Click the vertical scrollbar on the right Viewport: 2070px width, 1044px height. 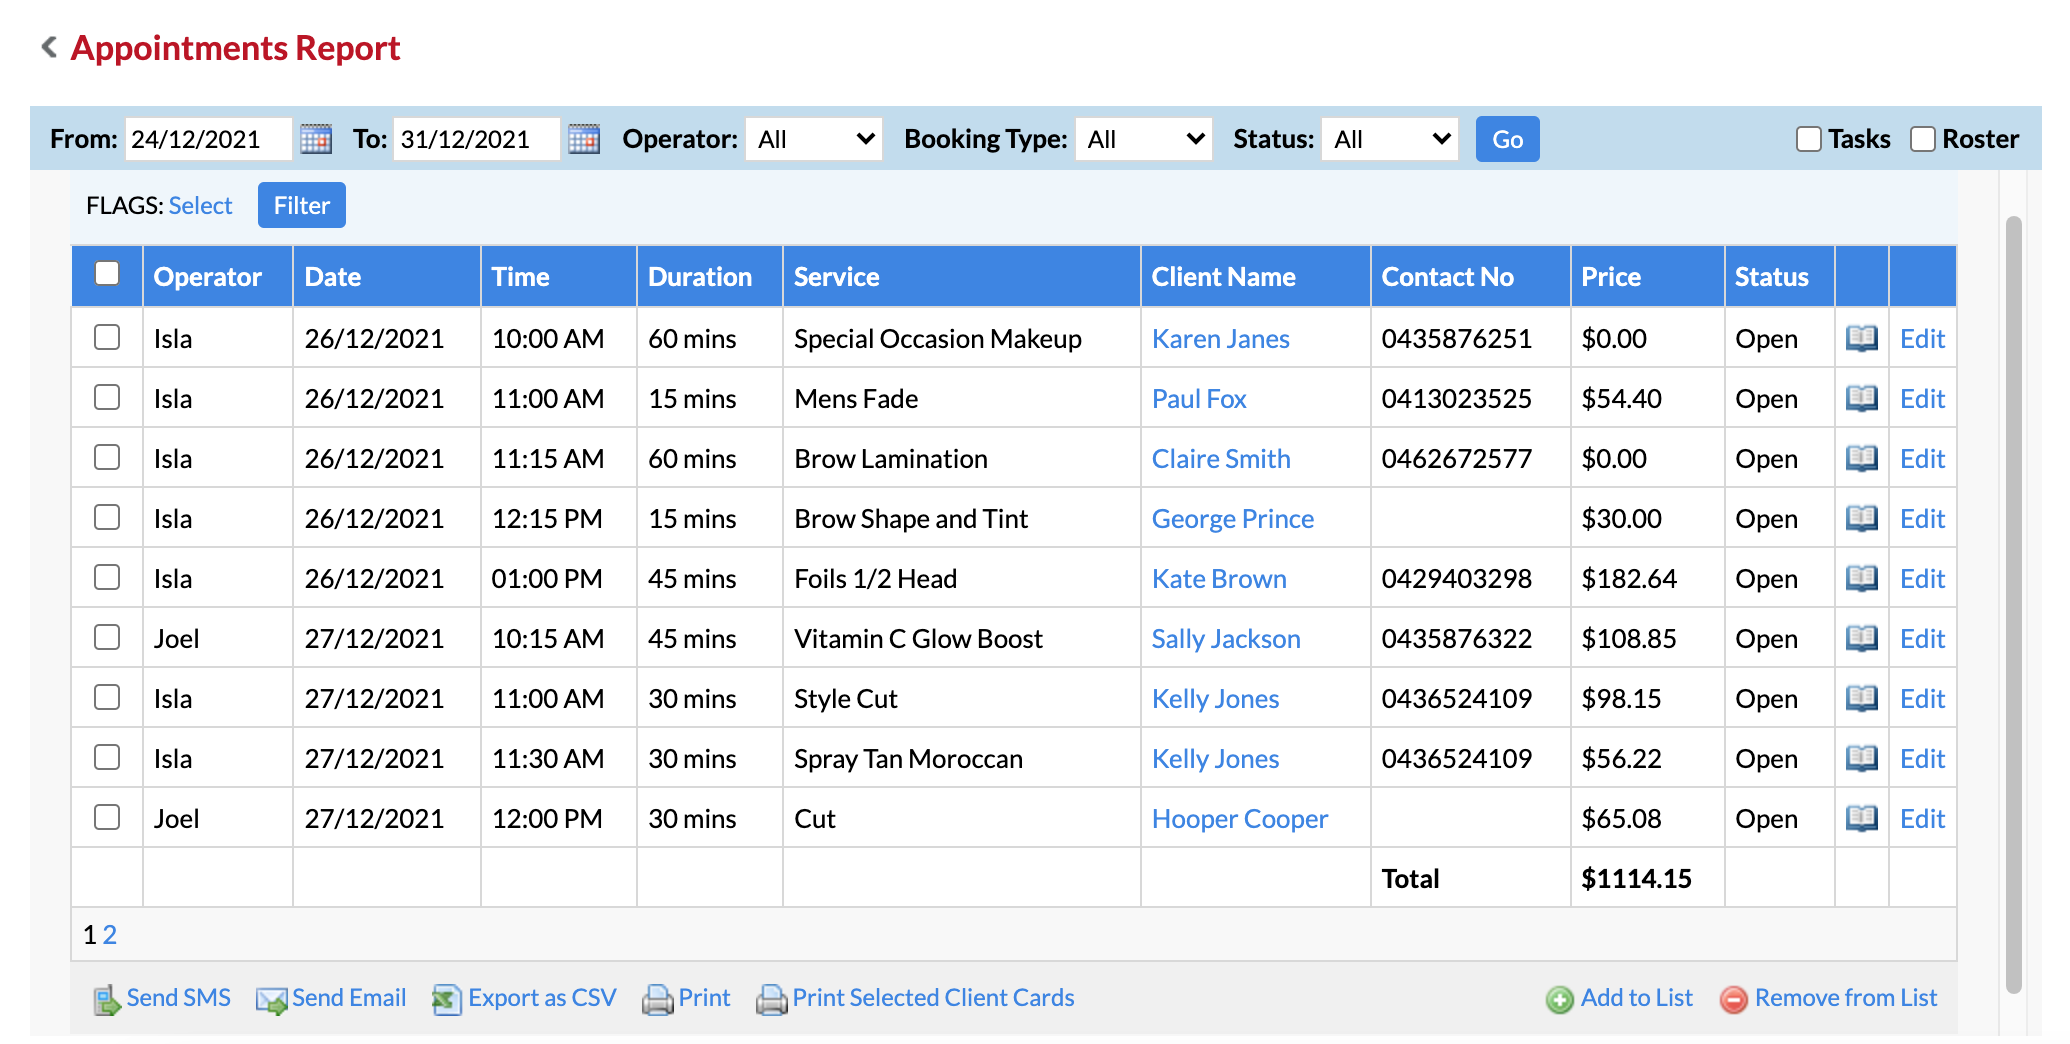[2014, 604]
